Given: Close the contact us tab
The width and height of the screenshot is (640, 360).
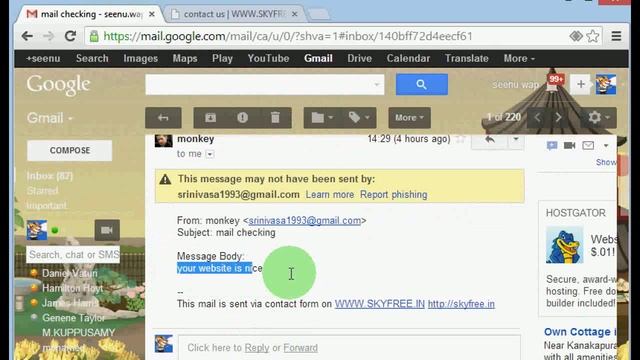Looking at the screenshot, I should 295,14.
